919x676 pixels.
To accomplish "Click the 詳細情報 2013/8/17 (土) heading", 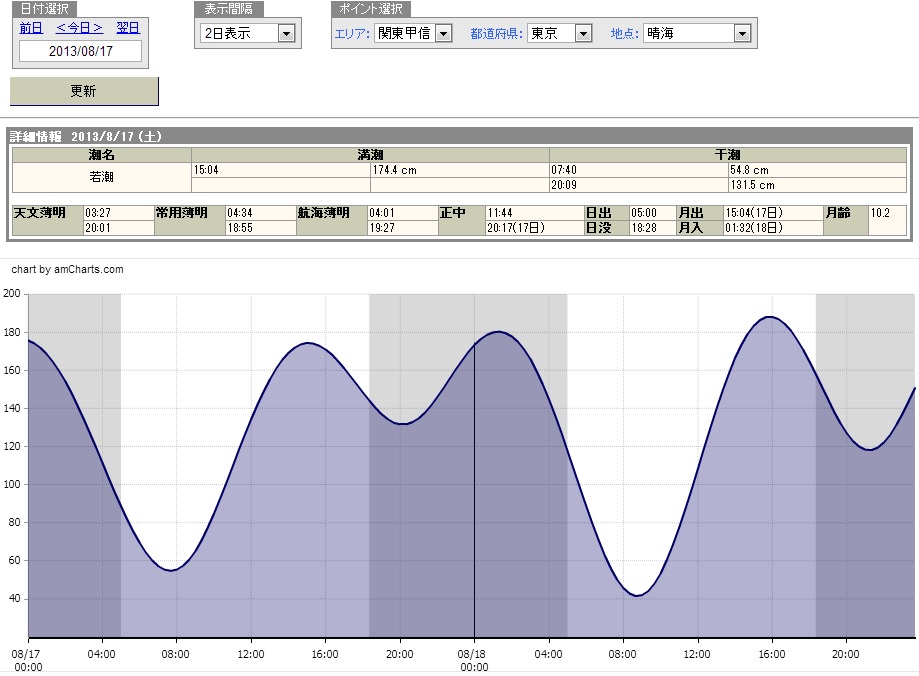I will coord(86,137).
